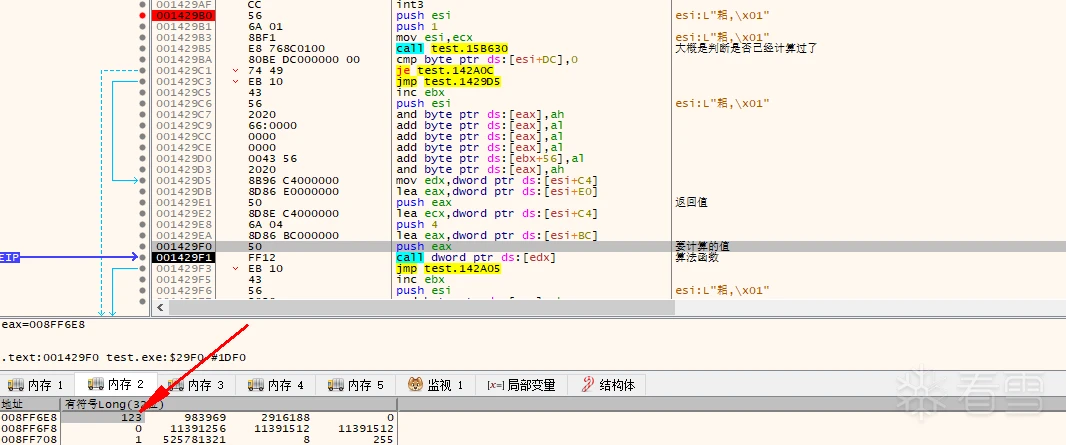Click the 内存 4 tab's memory icon

coord(255,384)
